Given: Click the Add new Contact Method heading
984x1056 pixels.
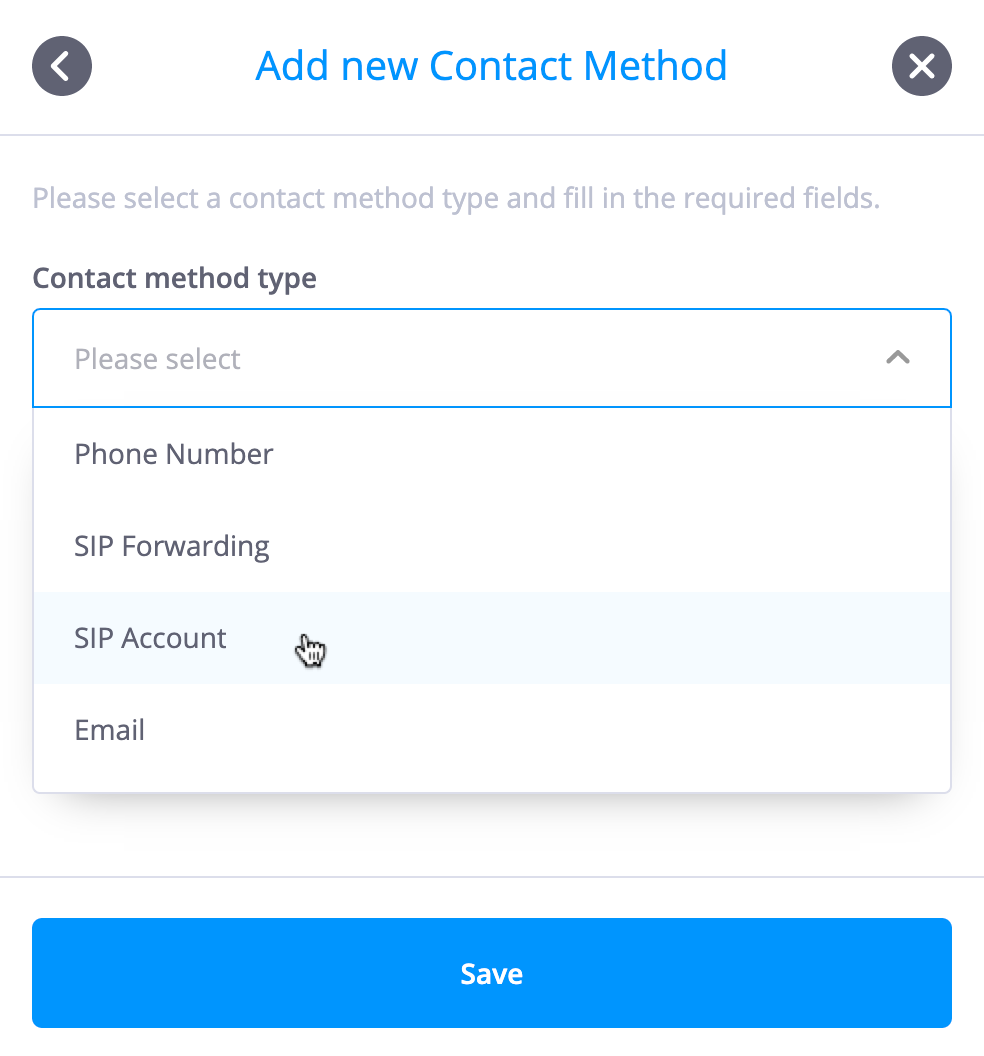Looking at the screenshot, I should (x=491, y=66).
